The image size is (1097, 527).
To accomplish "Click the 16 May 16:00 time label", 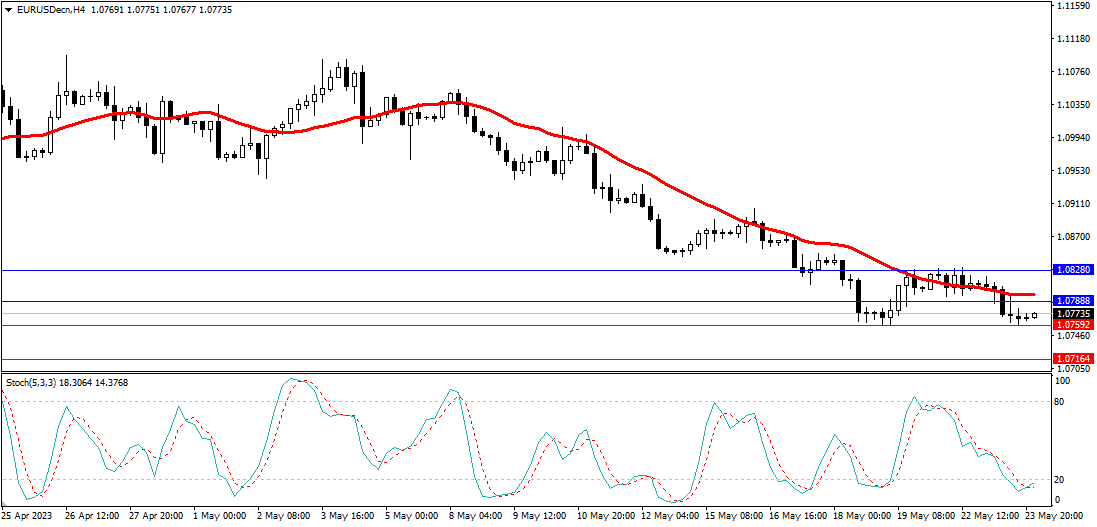I will [799, 516].
